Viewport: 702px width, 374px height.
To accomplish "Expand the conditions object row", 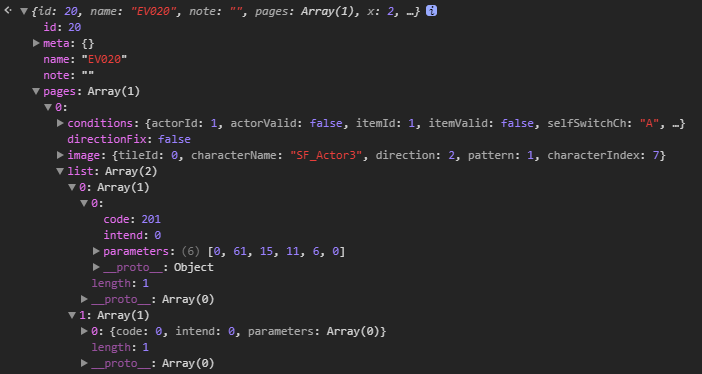I will pos(60,123).
